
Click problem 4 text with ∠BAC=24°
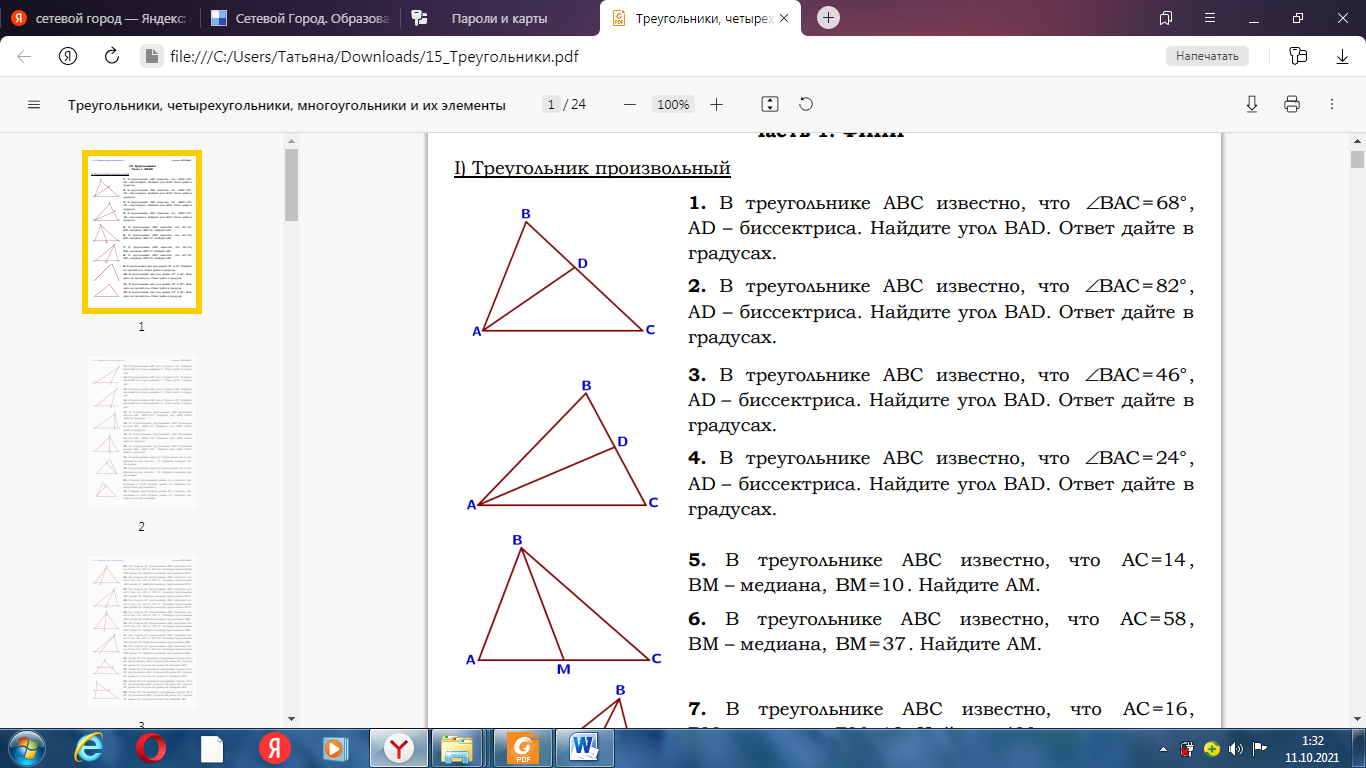point(941,484)
